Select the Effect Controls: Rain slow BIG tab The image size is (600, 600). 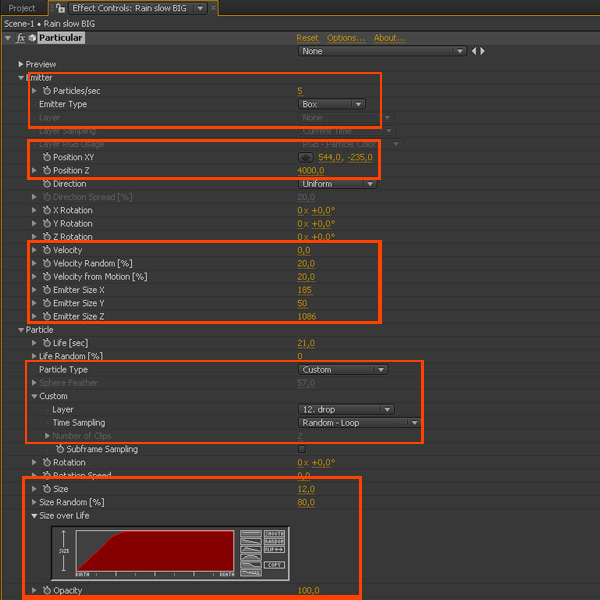pos(129,8)
